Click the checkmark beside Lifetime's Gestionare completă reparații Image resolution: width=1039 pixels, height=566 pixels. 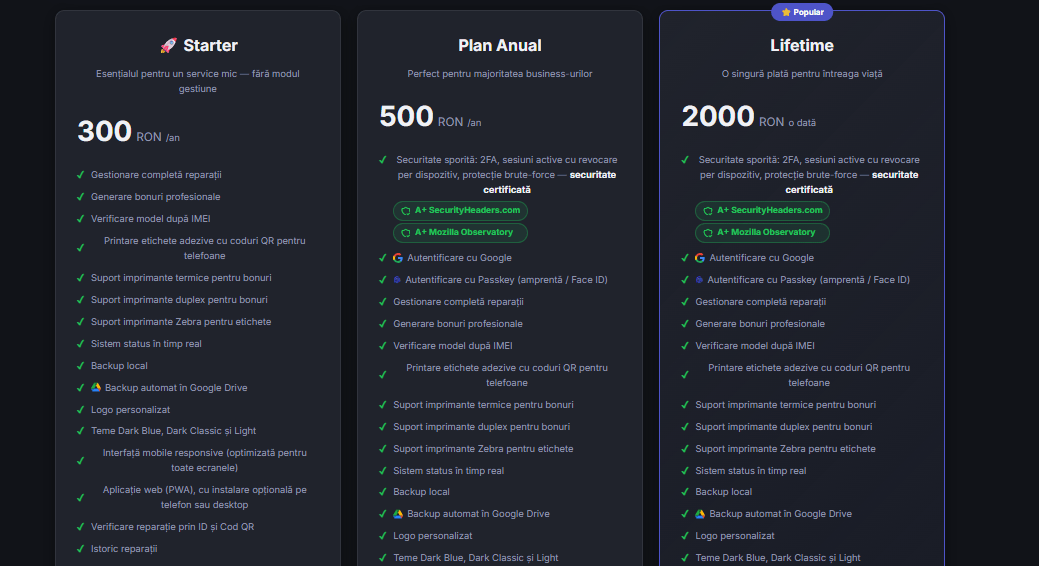pyautogui.click(x=684, y=302)
